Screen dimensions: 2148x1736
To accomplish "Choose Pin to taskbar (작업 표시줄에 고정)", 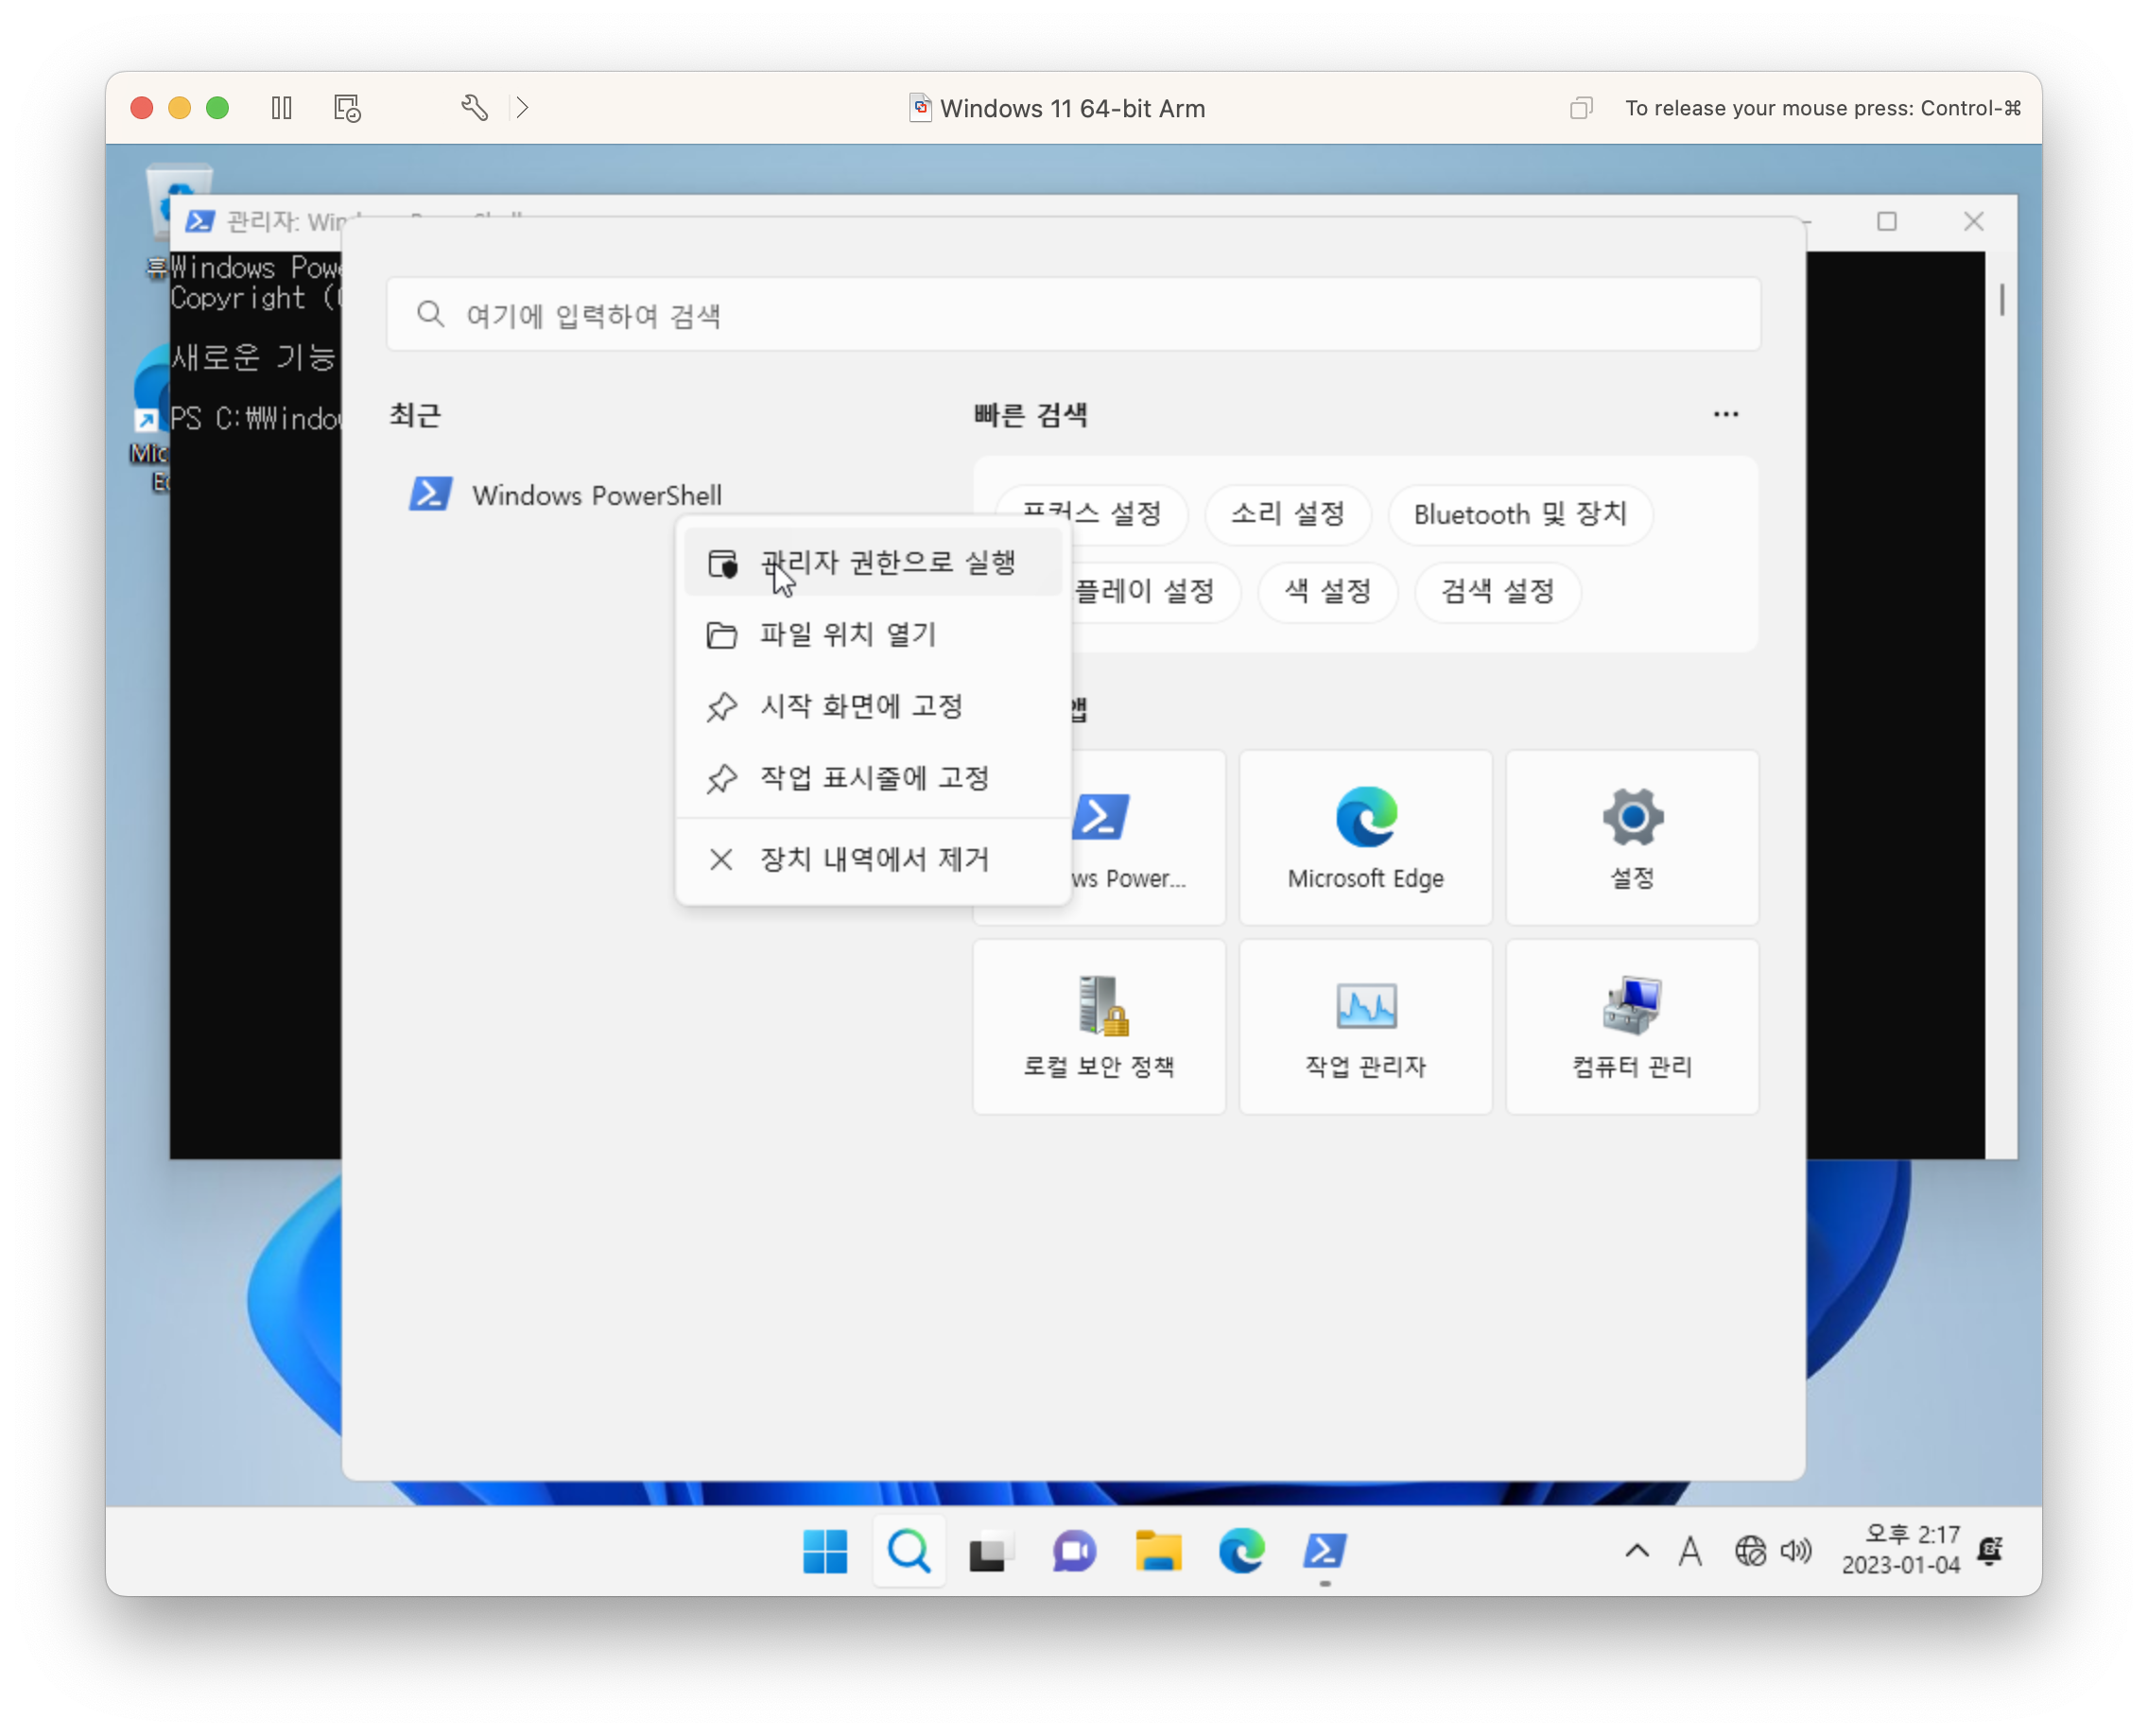I will click(872, 779).
